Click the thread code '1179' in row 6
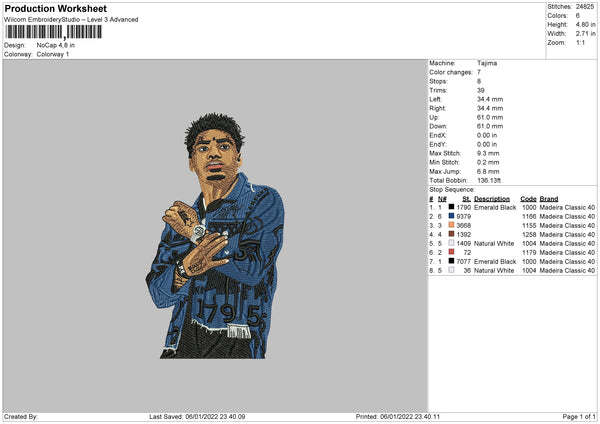The height and width of the screenshot is (424, 600). [x=529, y=253]
